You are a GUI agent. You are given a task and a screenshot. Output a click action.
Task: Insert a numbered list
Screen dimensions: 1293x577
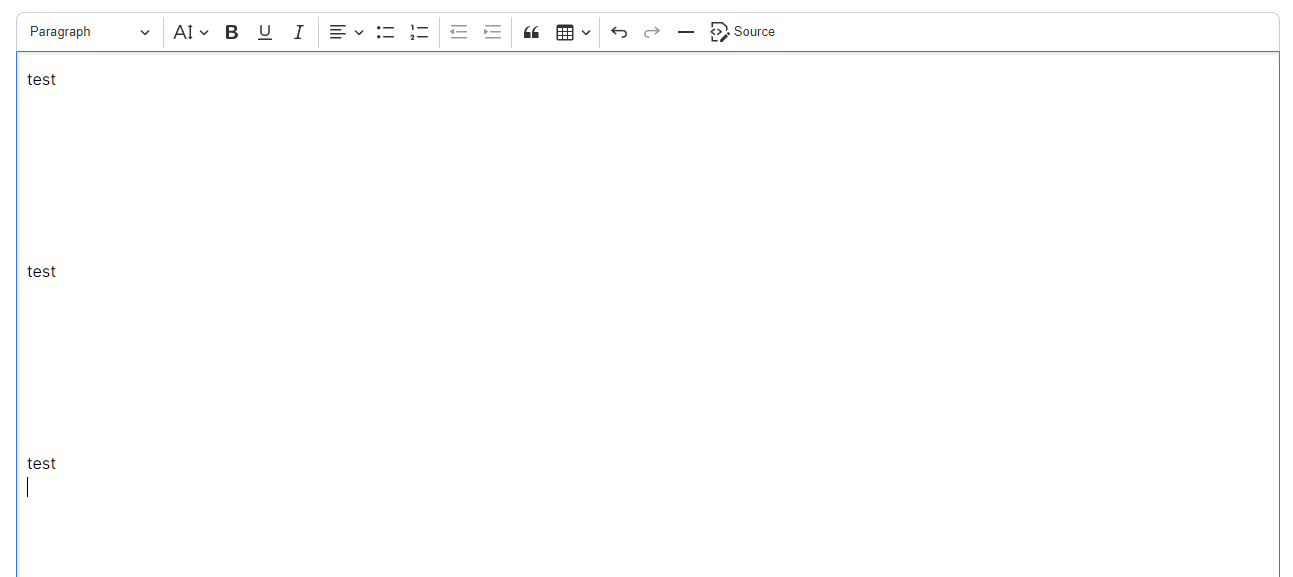[419, 31]
